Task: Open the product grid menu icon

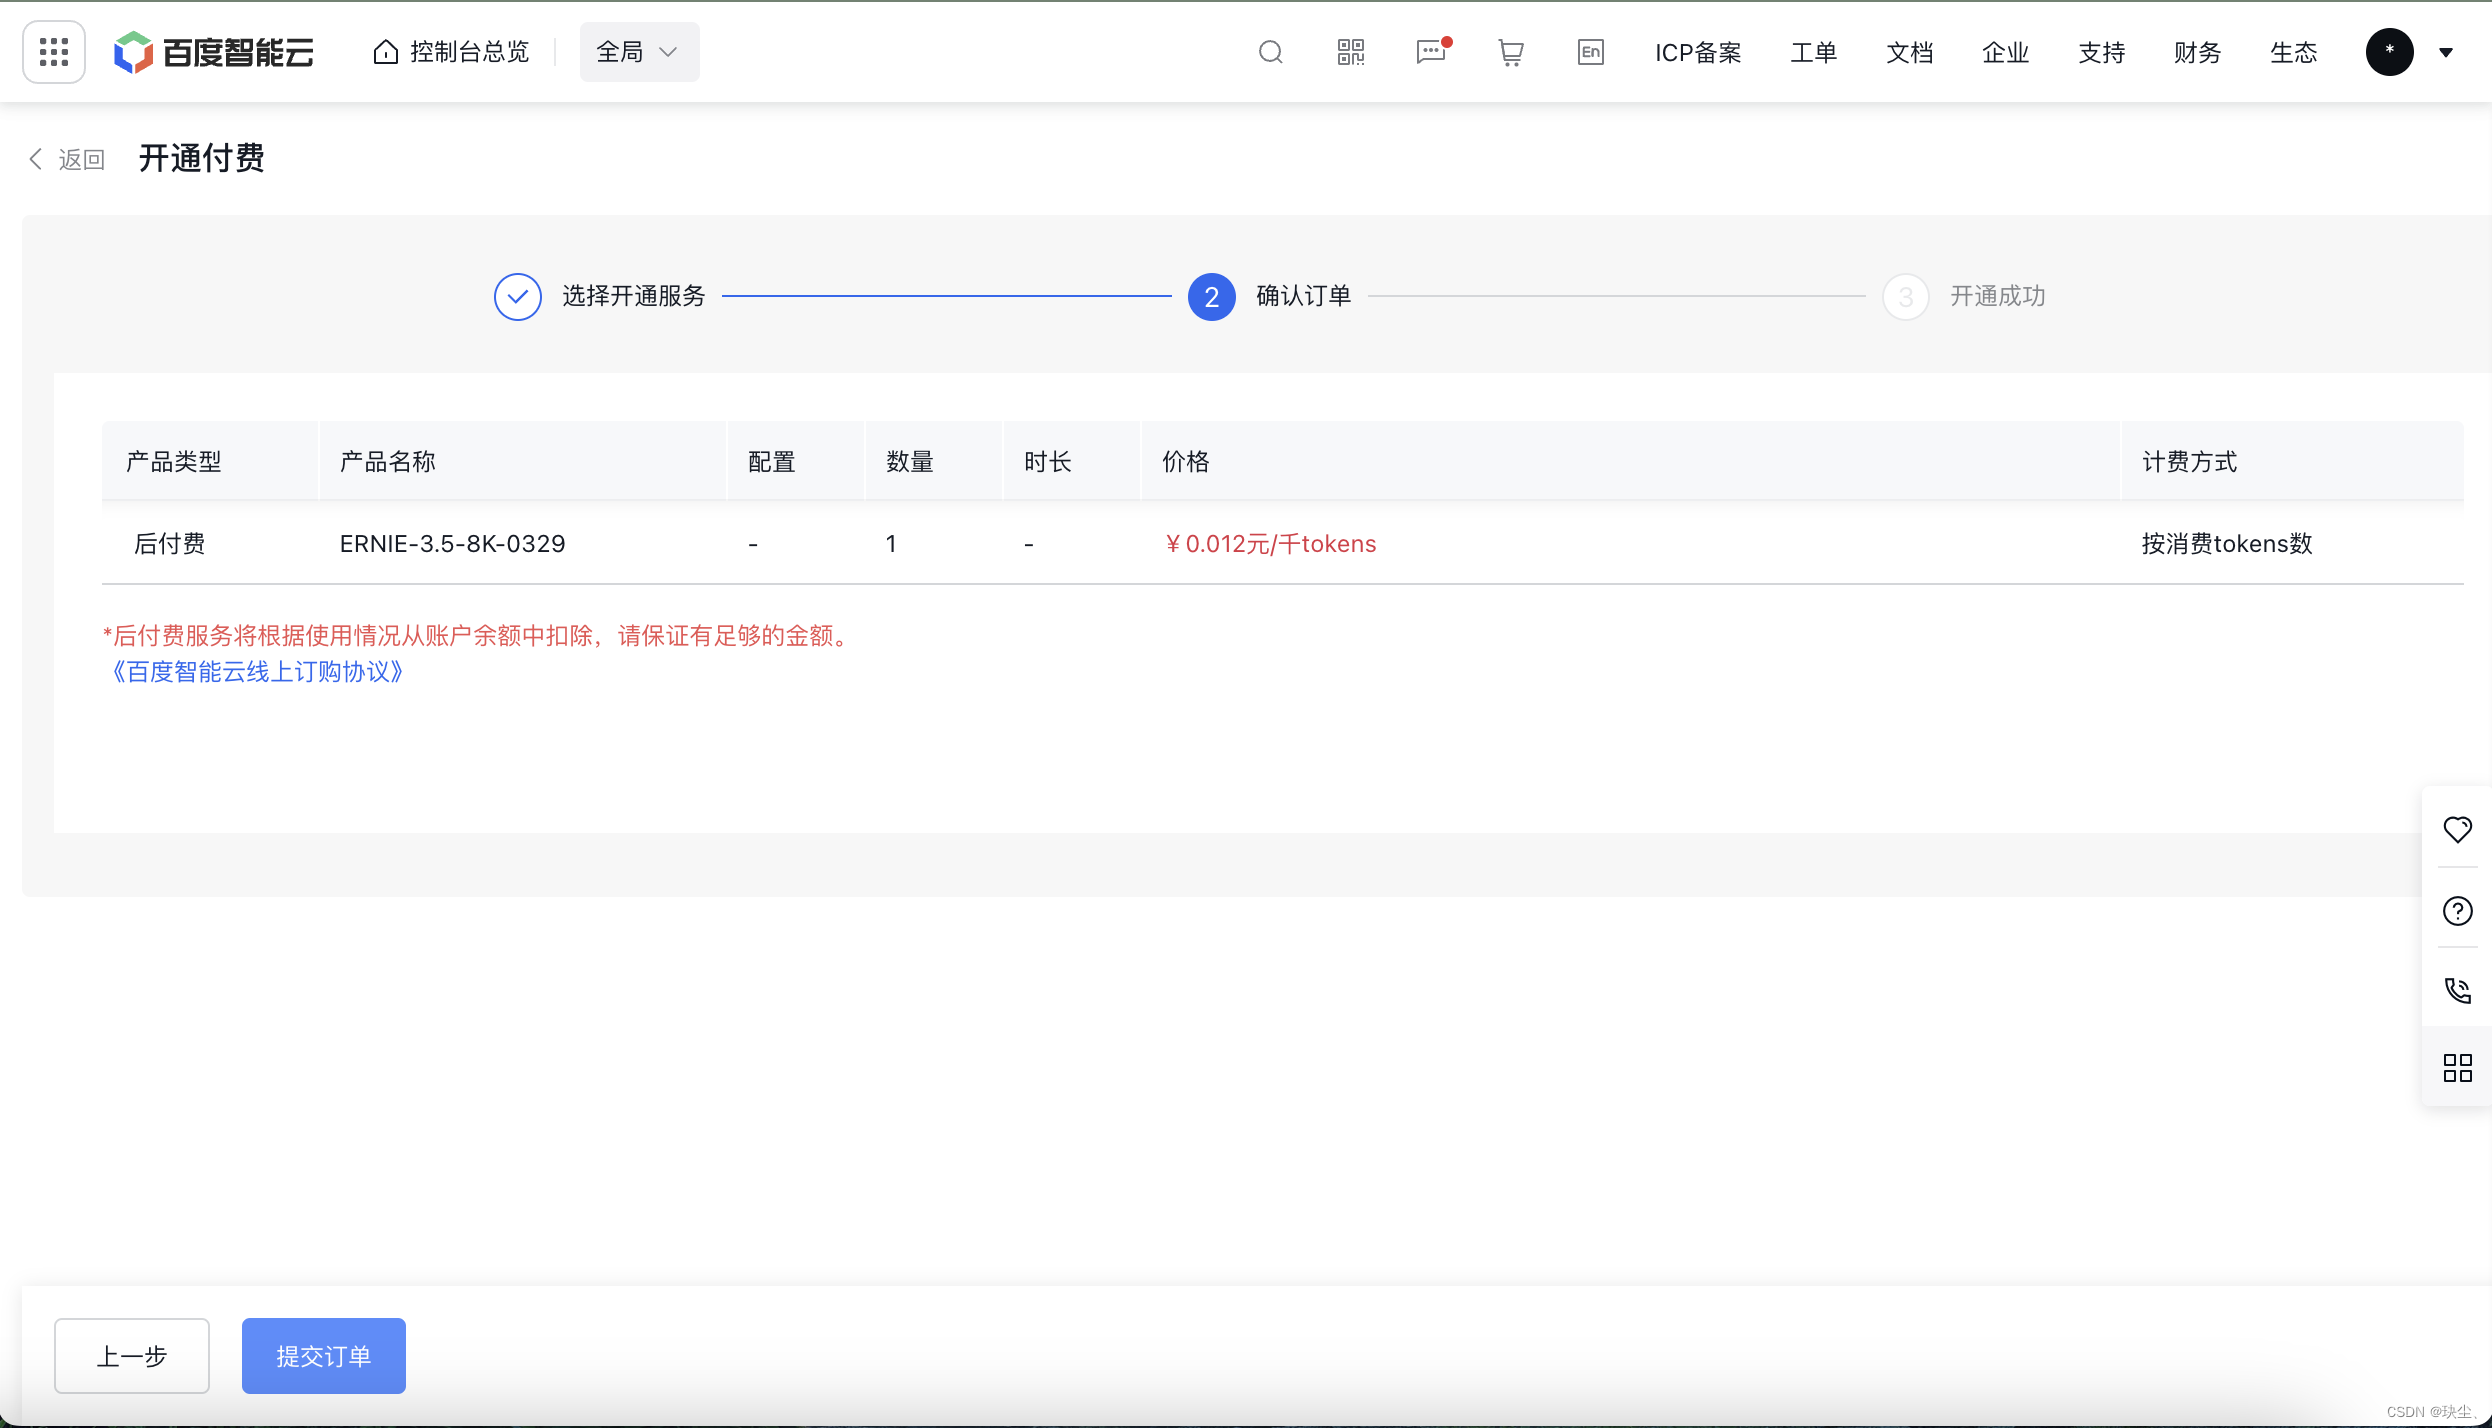Action: coord(54,52)
